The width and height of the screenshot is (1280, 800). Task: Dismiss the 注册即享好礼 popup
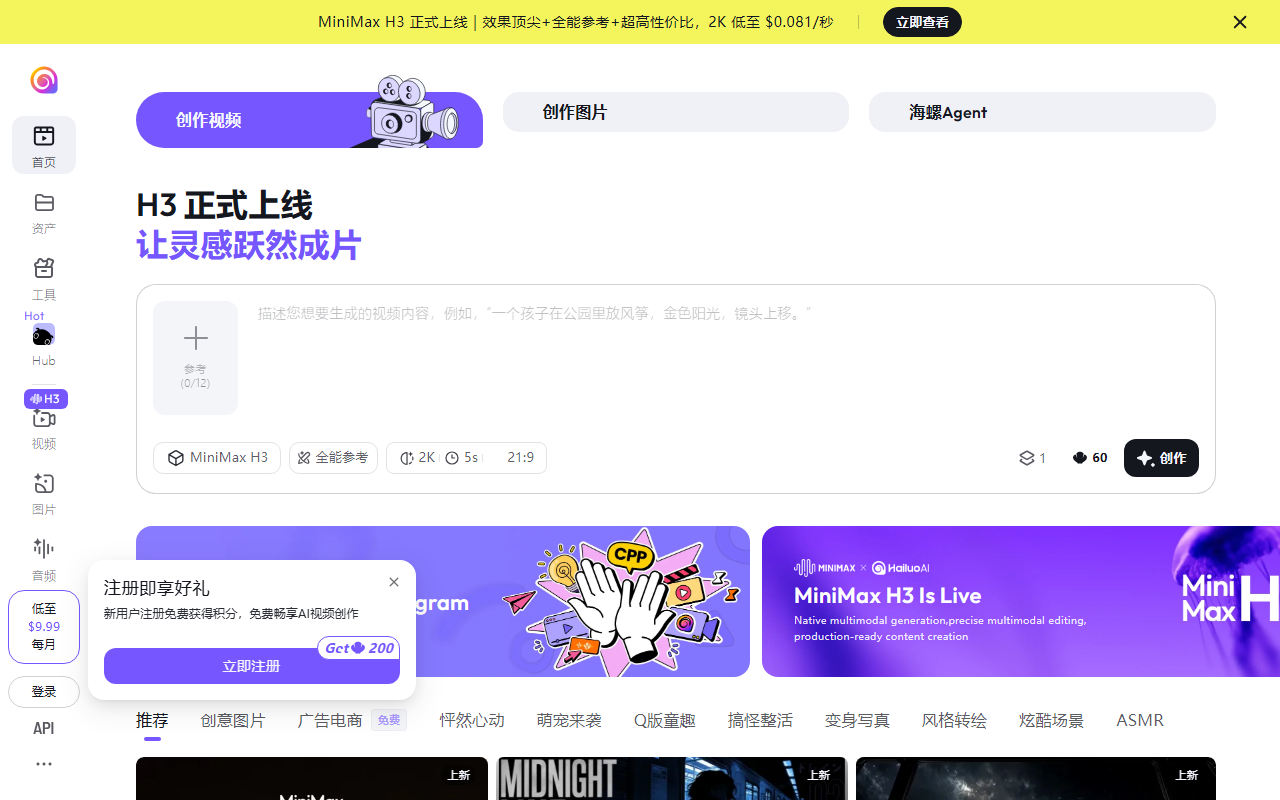click(394, 582)
